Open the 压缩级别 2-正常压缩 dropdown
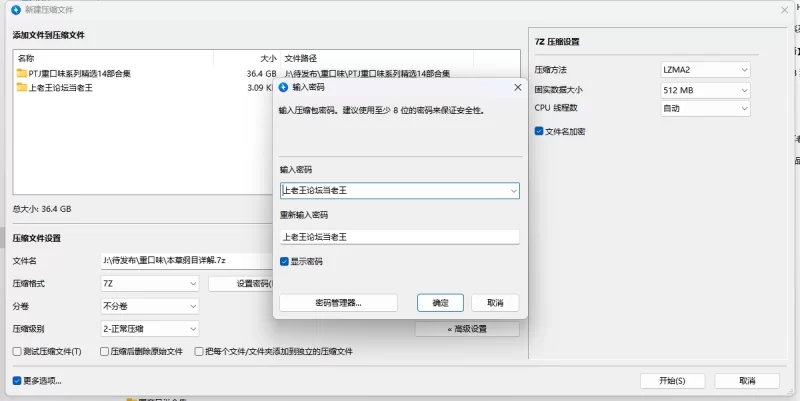 coord(149,329)
